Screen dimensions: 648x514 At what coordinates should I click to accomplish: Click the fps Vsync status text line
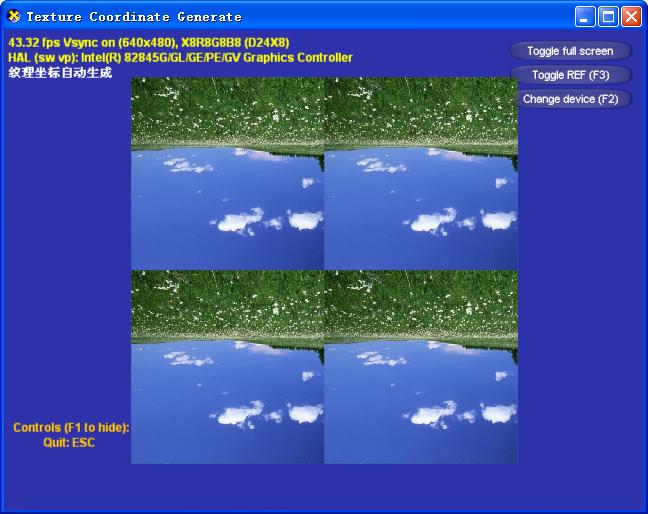tap(149, 43)
